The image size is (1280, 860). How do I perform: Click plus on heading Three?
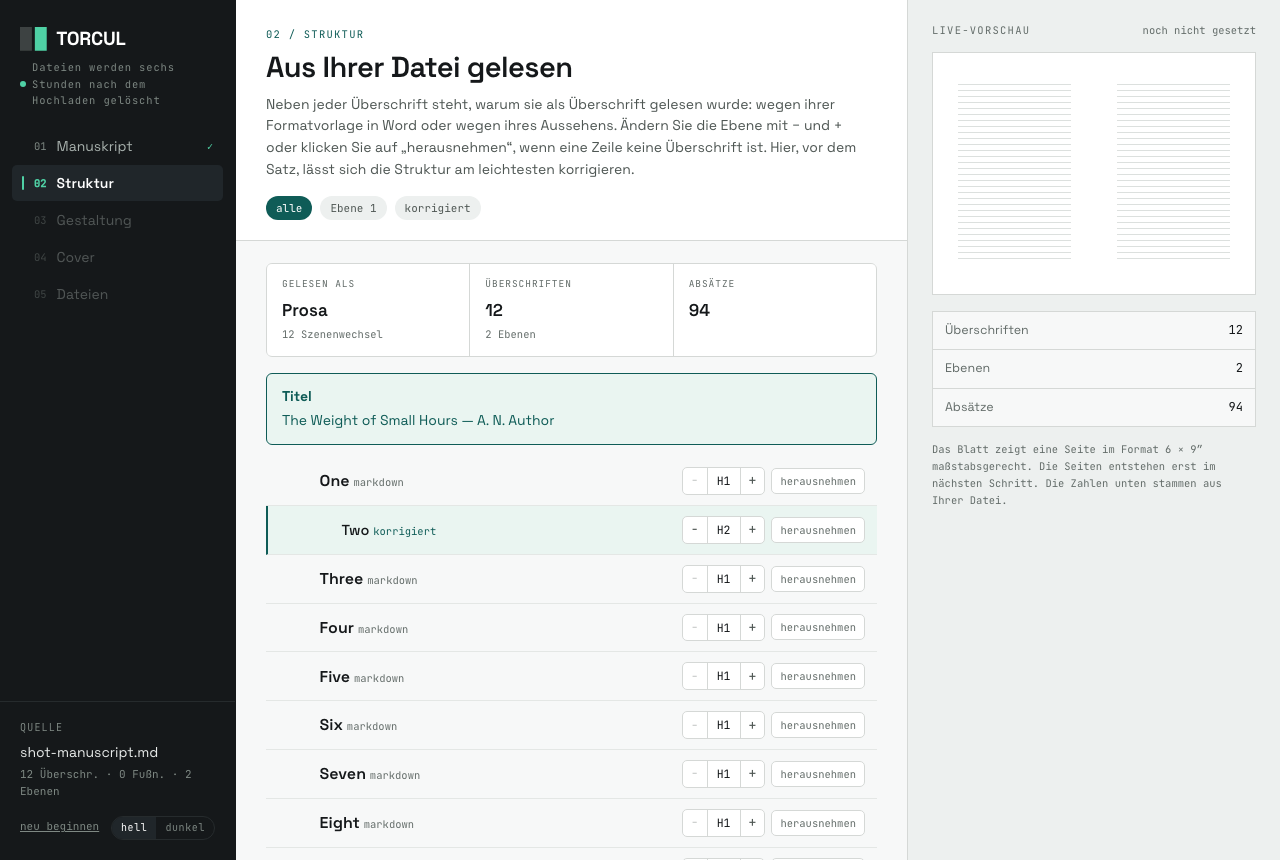pos(752,579)
